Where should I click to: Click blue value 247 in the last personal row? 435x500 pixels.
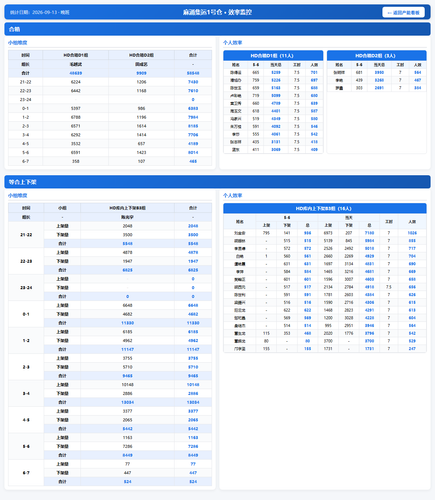[412, 349]
